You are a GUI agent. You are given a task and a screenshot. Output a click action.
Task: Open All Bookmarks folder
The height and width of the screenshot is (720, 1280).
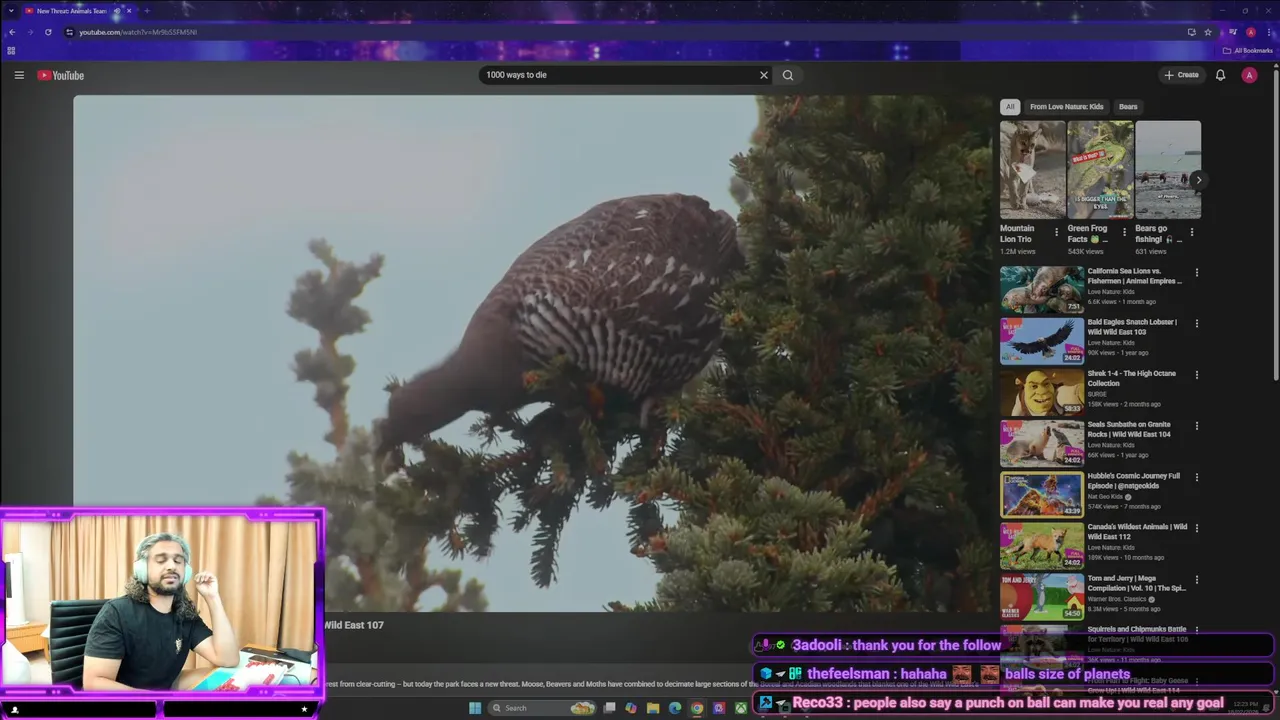[1248, 50]
